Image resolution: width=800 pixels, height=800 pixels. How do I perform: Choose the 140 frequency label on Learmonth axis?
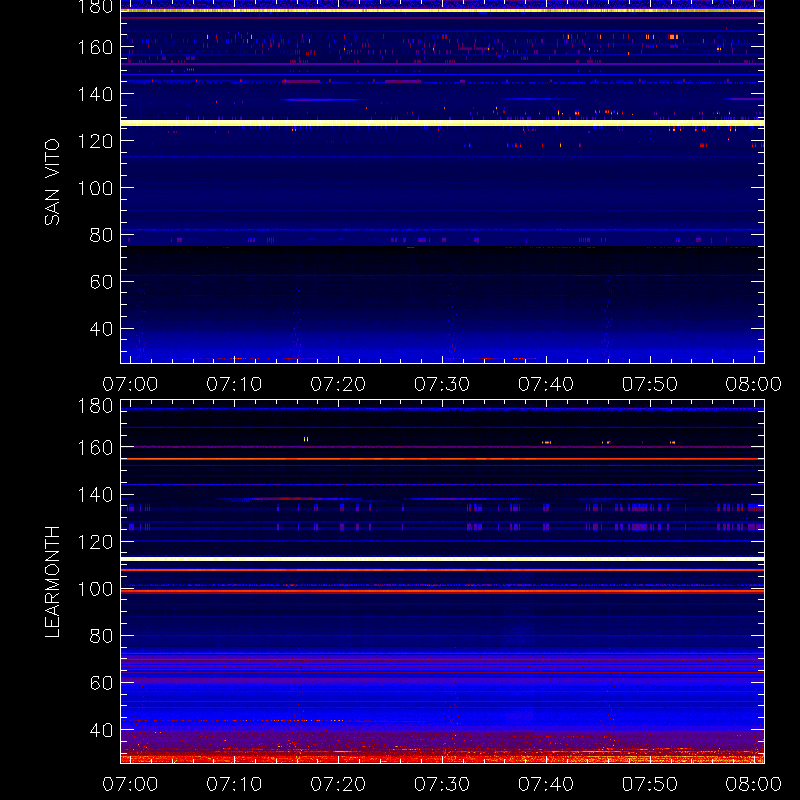point(95,494)
